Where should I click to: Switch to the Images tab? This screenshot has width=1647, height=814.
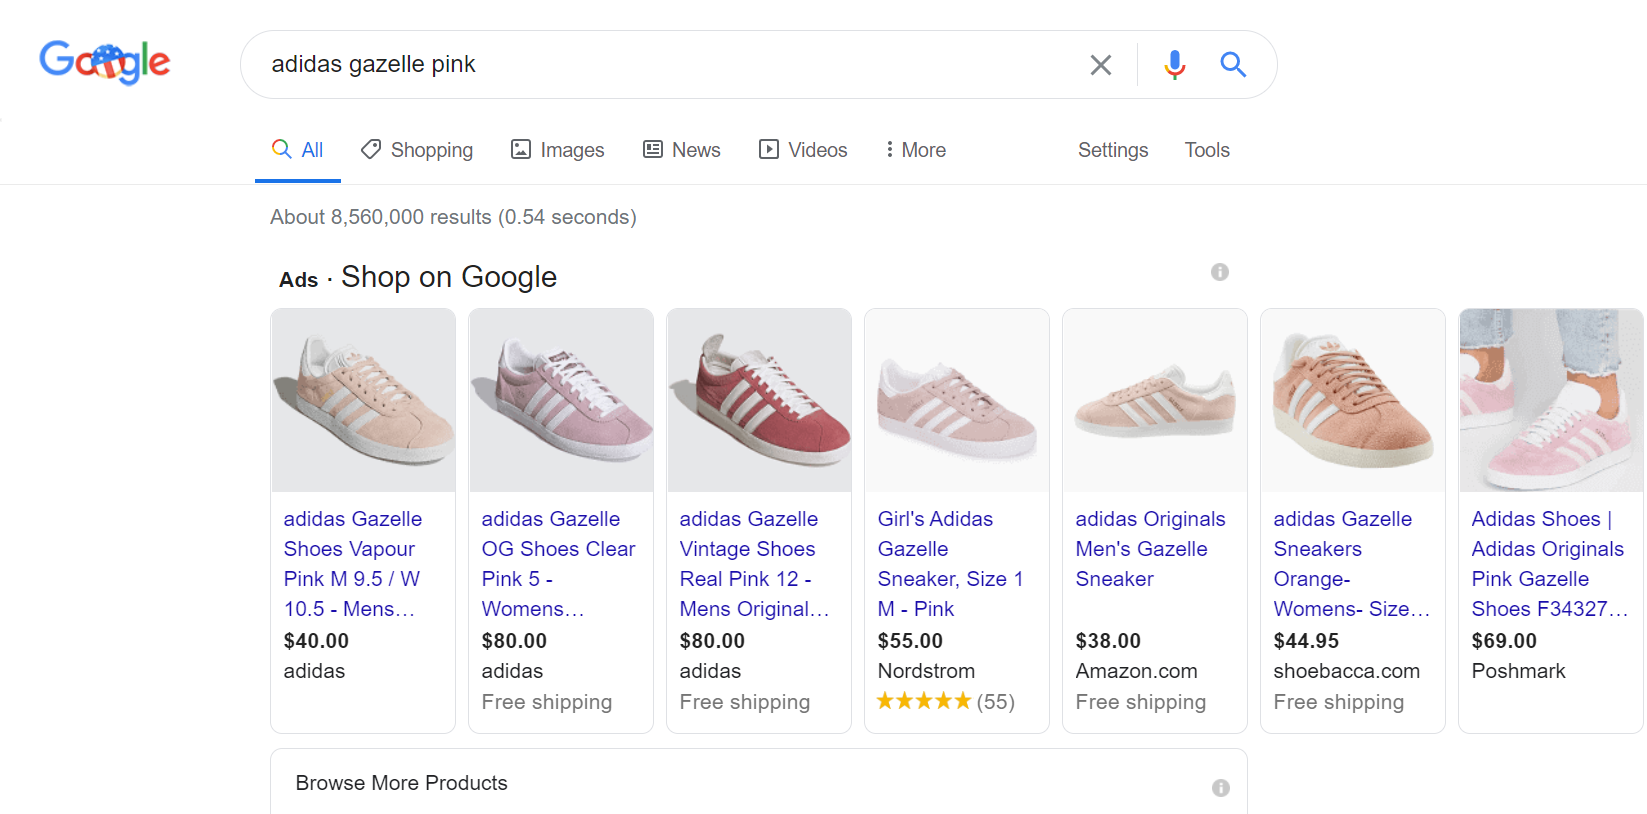pyautogui.click(x=558, y=150)
